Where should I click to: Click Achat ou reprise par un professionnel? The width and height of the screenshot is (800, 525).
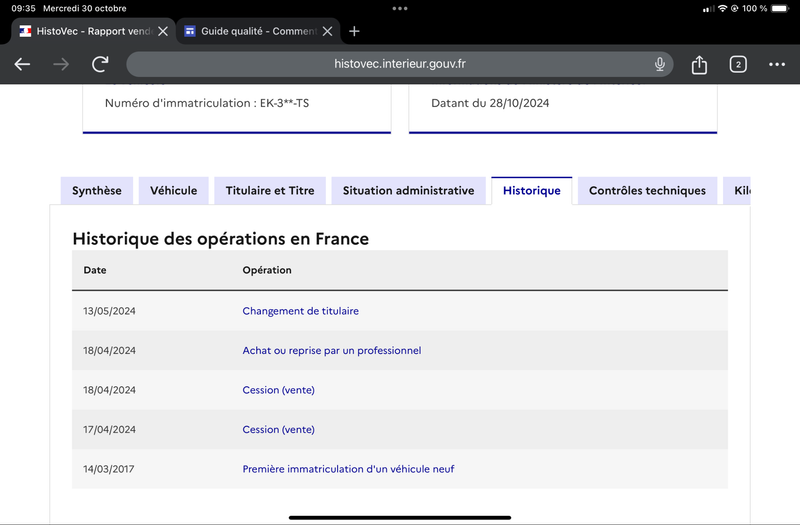coord(332,351)
